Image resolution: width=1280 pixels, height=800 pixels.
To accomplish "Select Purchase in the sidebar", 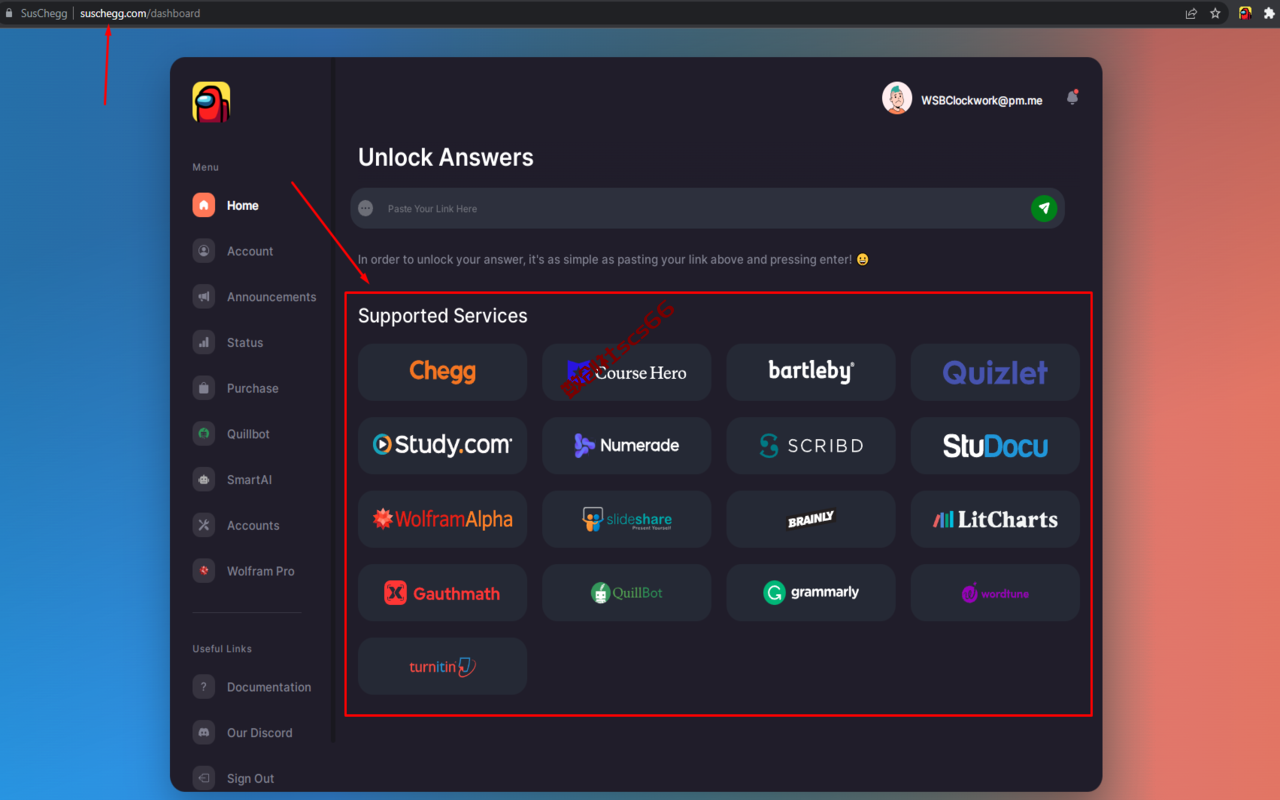I will click(x=253, y=388).
